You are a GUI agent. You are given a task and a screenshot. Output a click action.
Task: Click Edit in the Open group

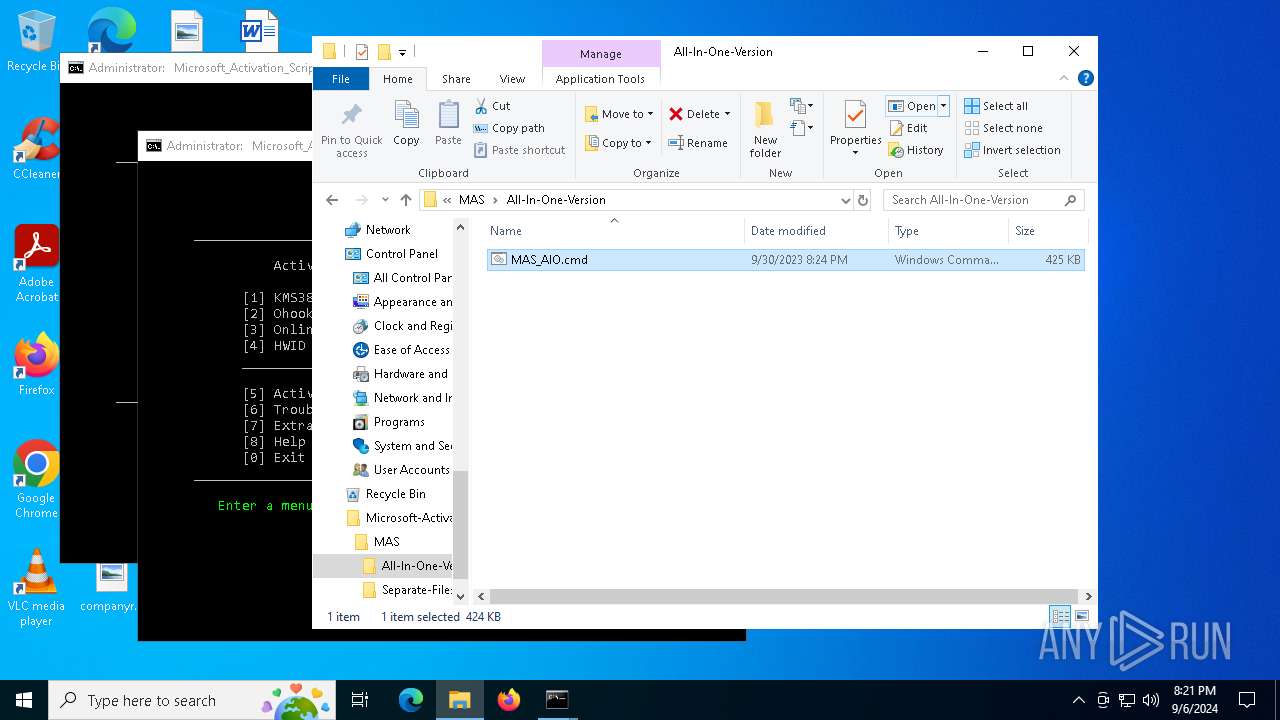(908, 128)
